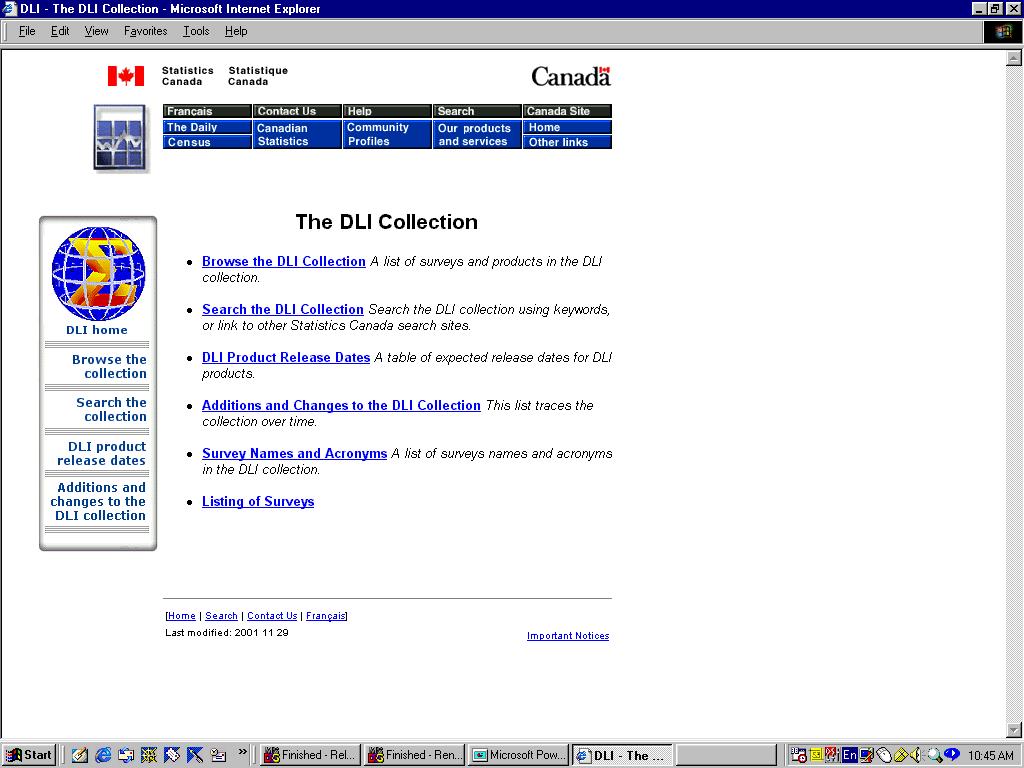Click the En language indicator in tray
The width and height of the screenshot is (1024, 768).
[x=849, y=755]
